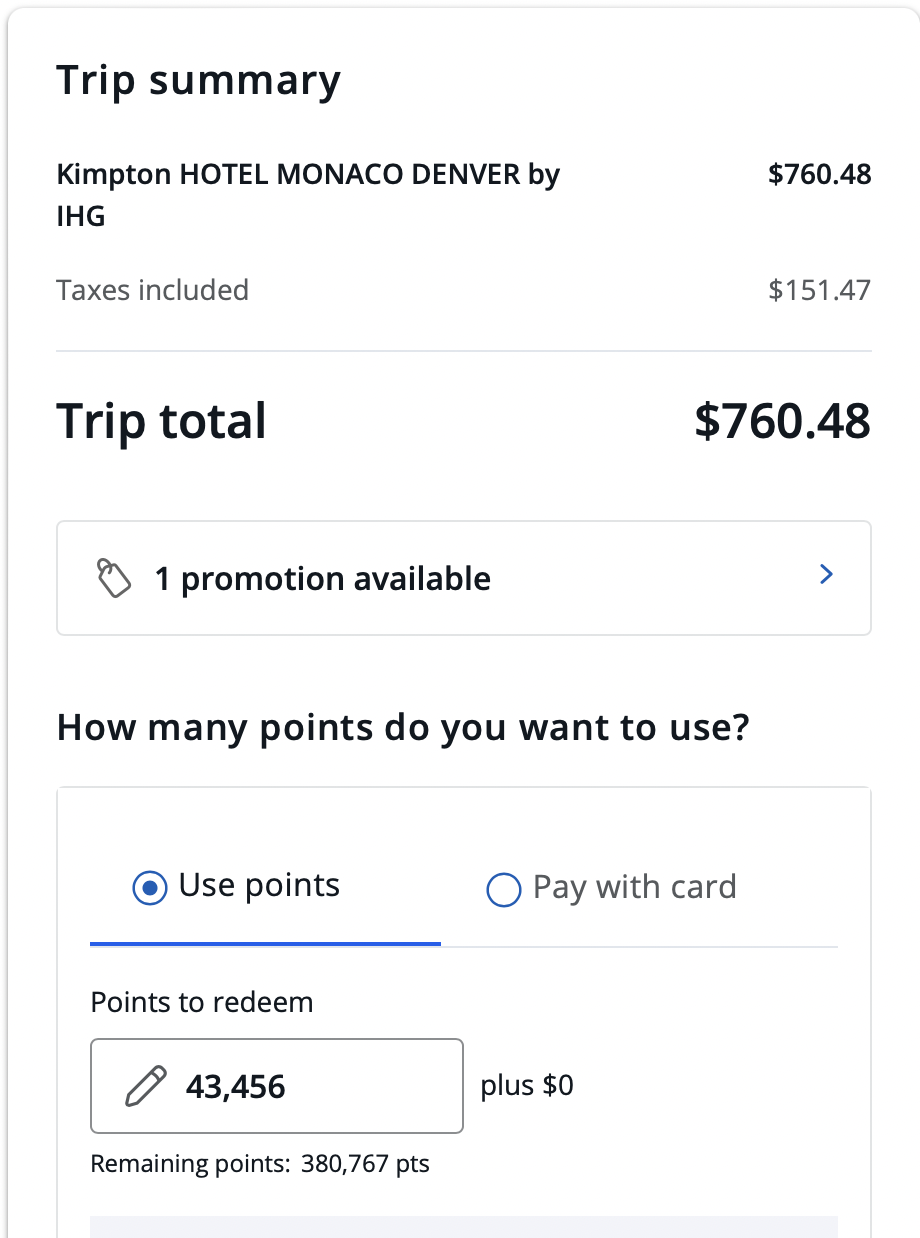This screenshot has height=1238, width=920.
Task: Switch to the Use points tab label
Action: (x=259, y=886)
